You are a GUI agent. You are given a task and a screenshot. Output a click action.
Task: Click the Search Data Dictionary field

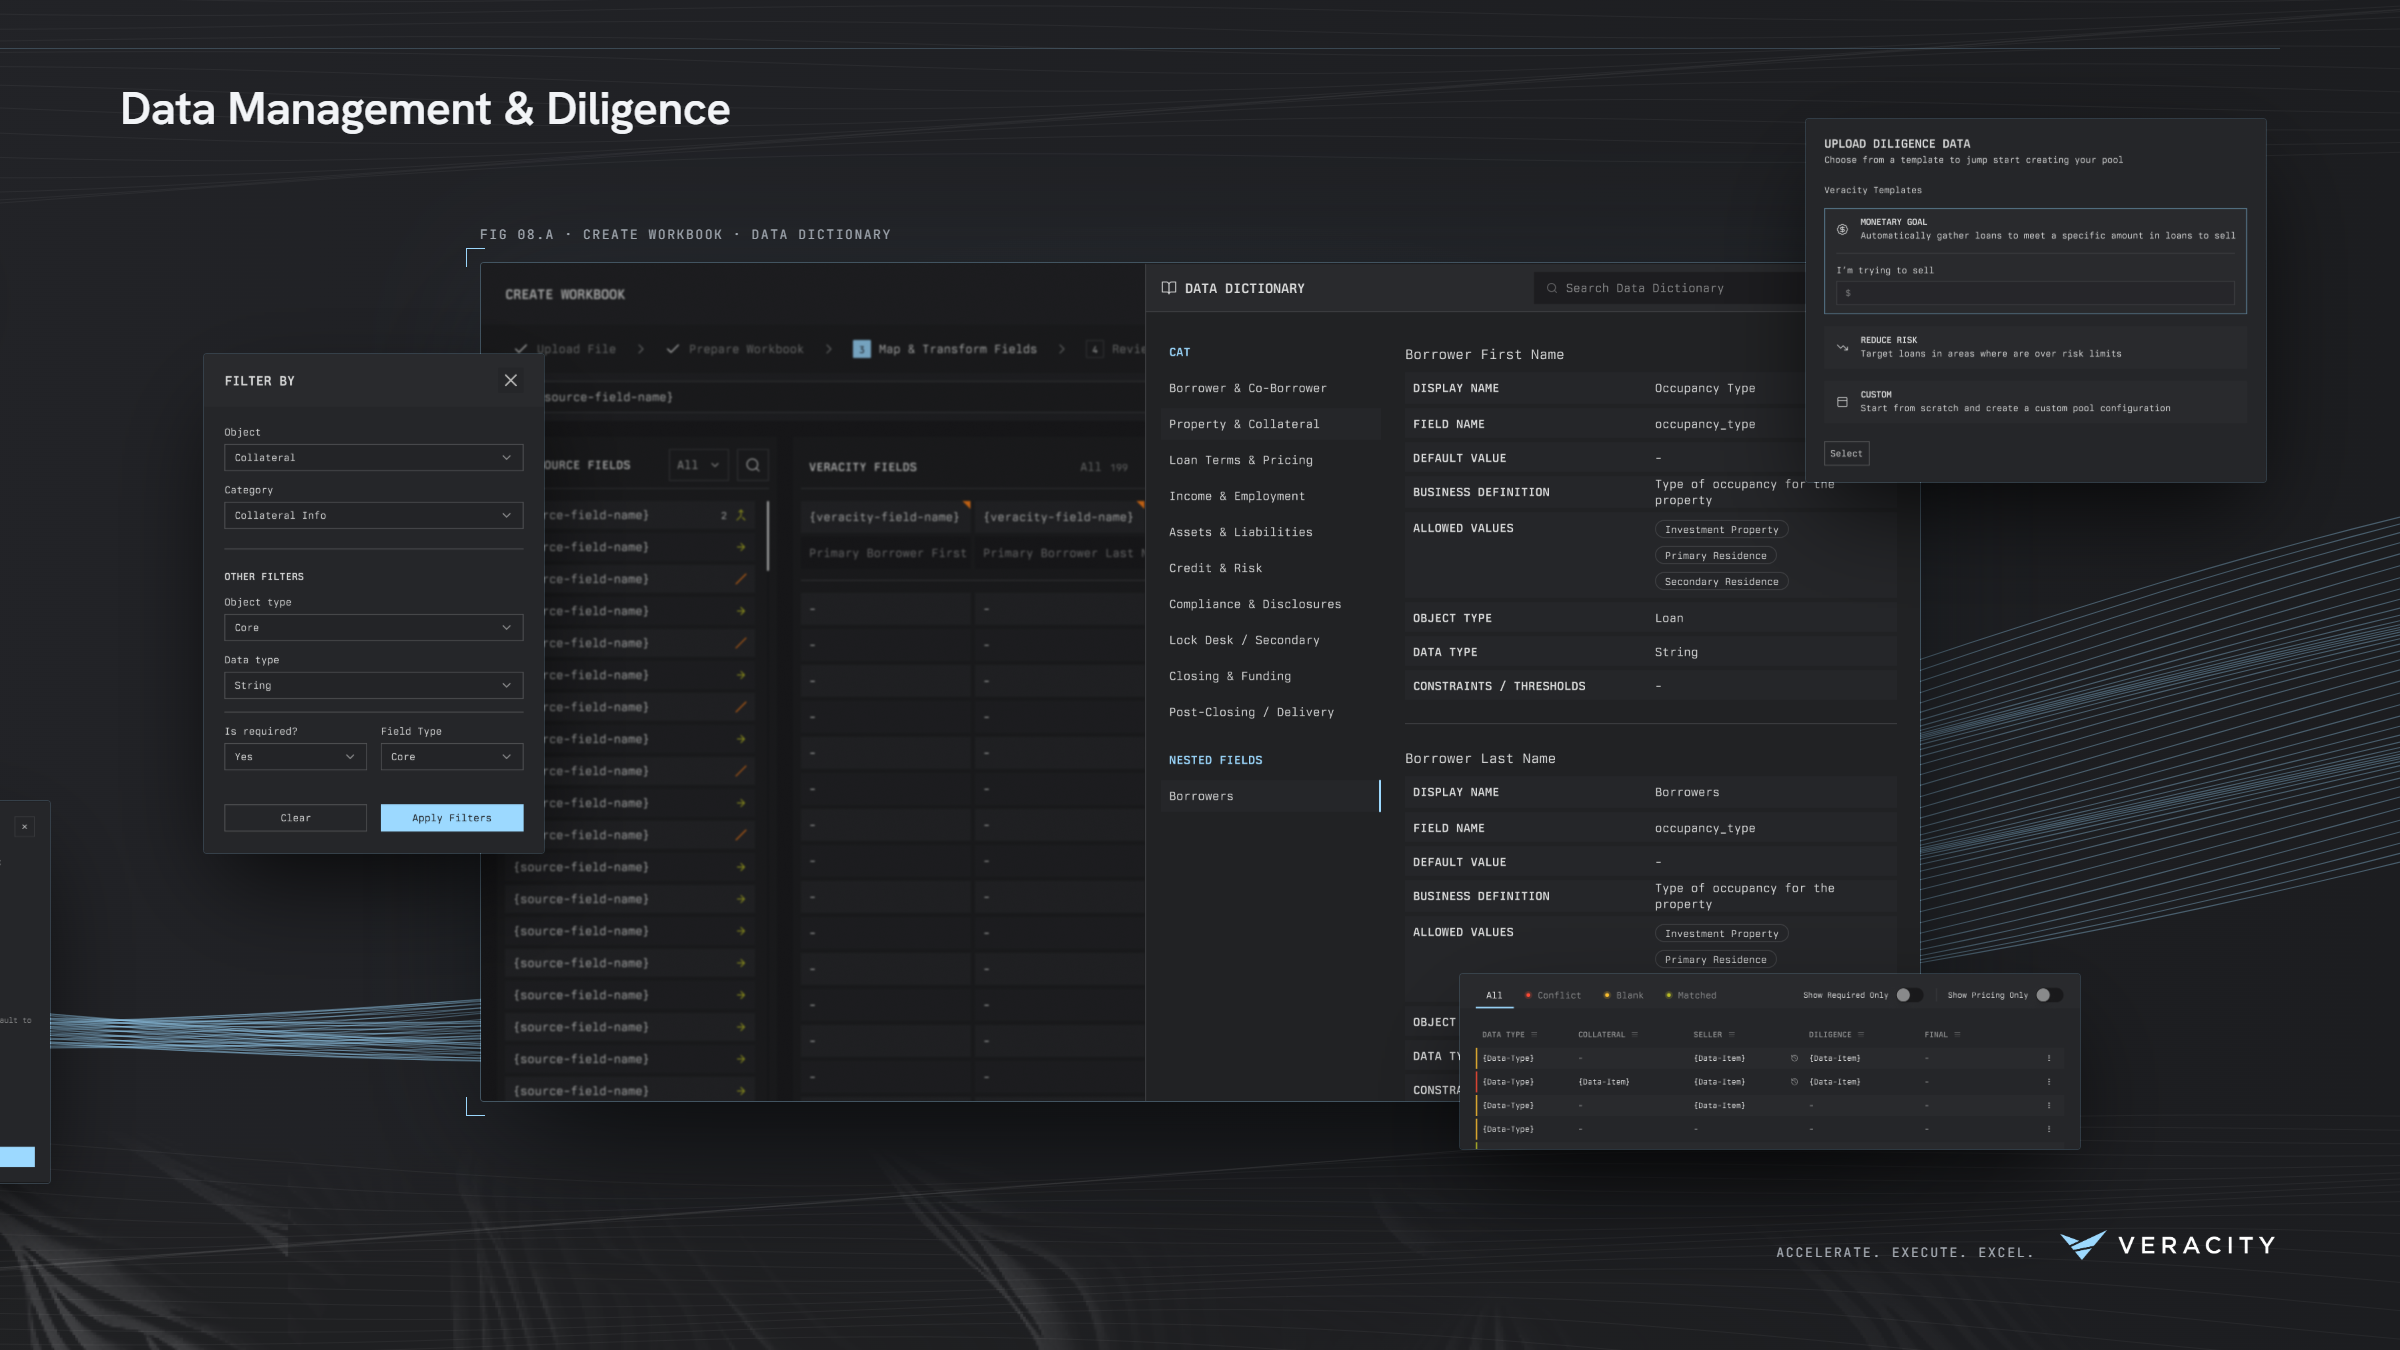(x=1670, y=288)
